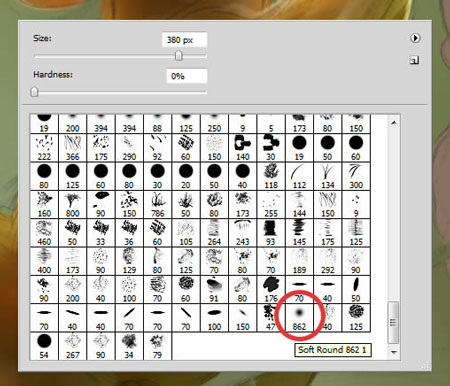
Task: Select the chalk brush labeled 33
Action: (x=101, y=233)
